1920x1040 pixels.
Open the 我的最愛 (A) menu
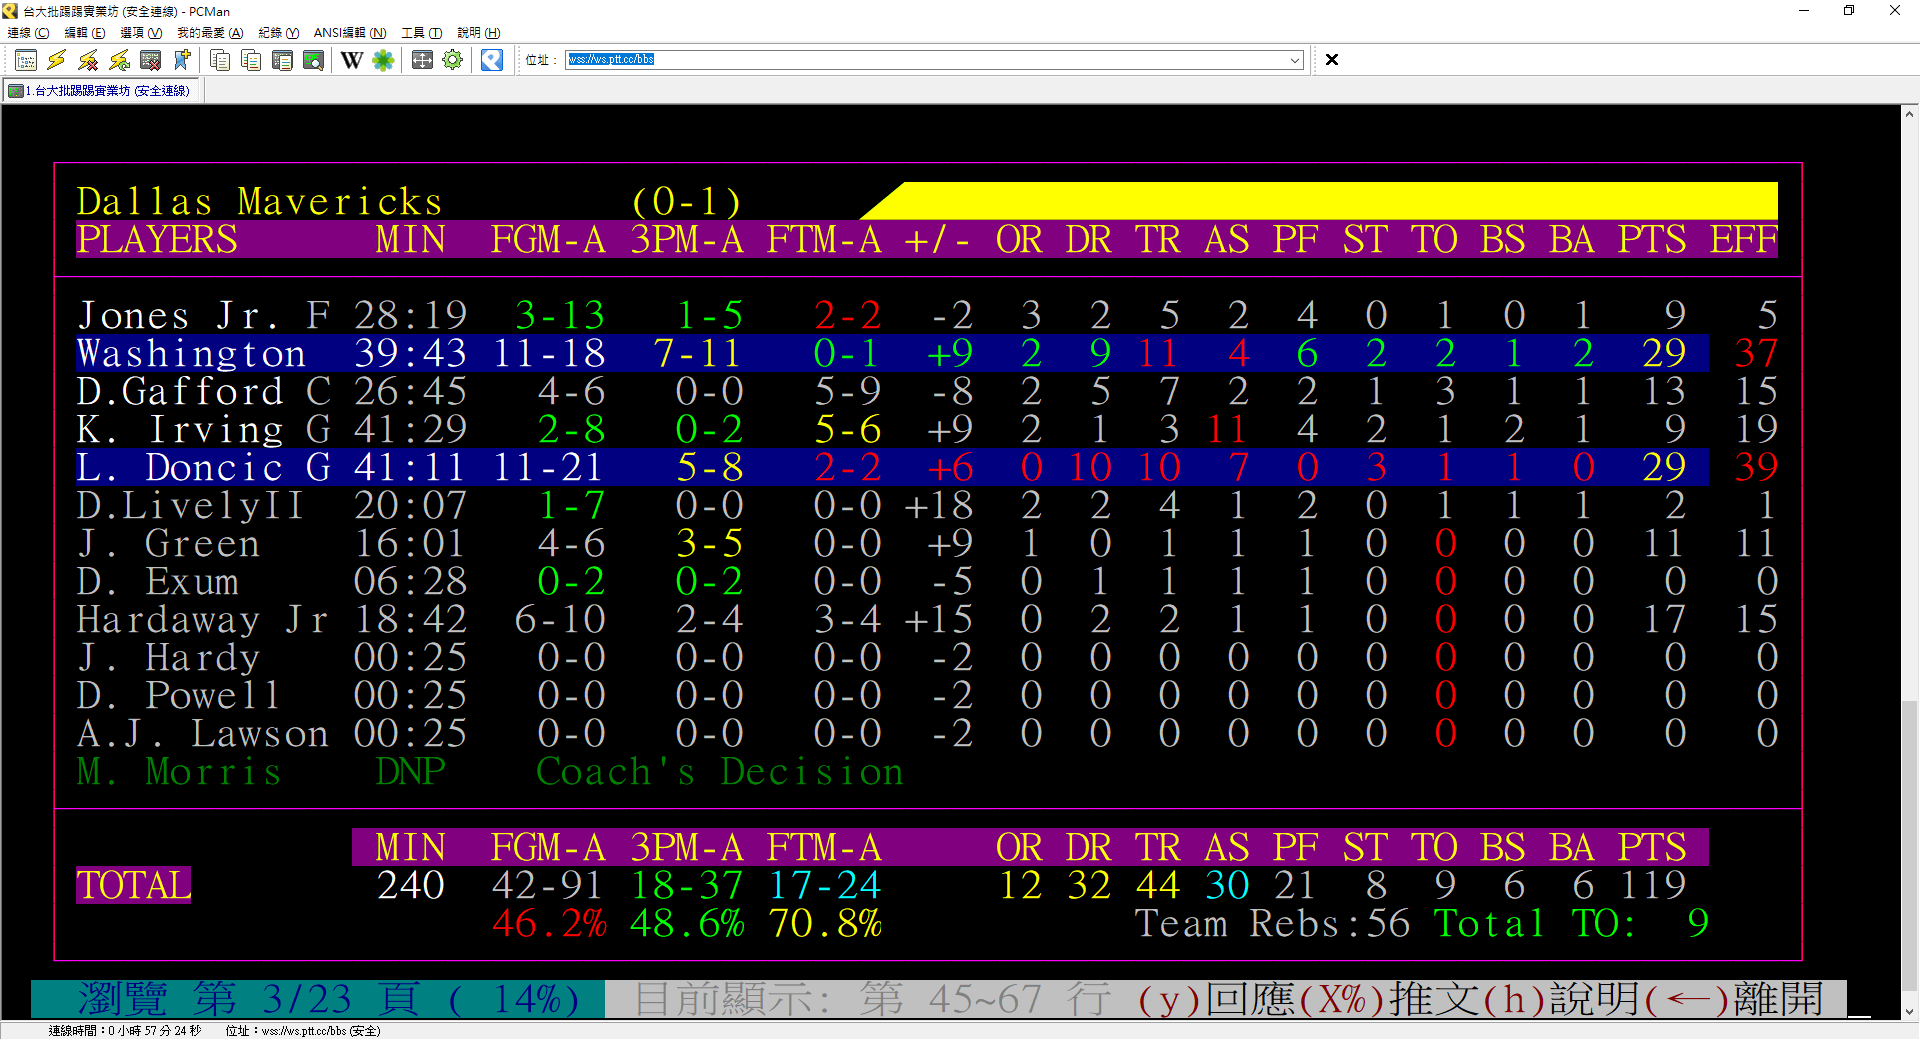click(210, 33)
